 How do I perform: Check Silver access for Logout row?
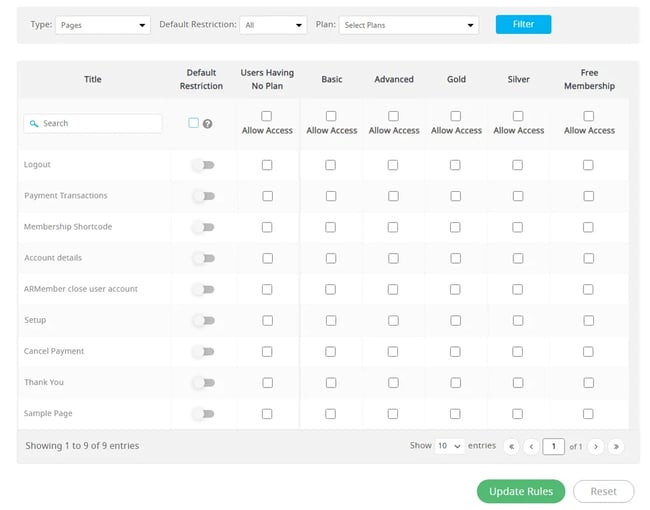[x=517, y=165]
